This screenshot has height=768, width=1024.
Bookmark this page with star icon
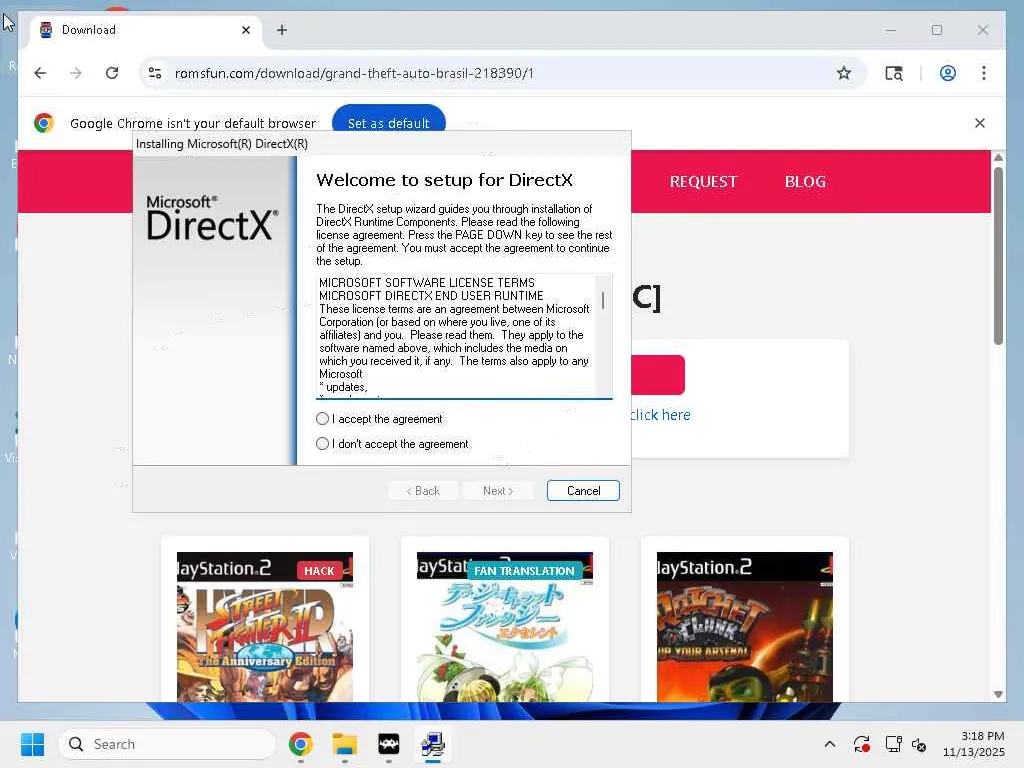[x=844, y=73]
